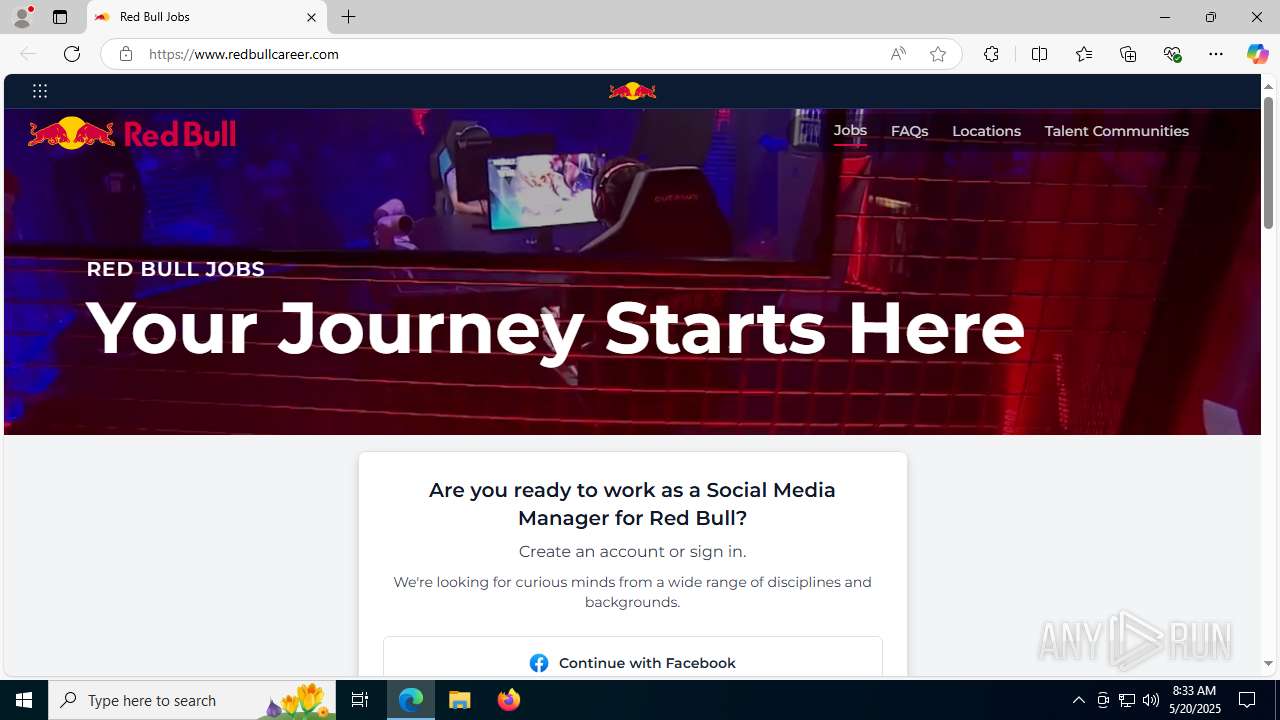
Task: Open Collections icon
Action: 1128,54
